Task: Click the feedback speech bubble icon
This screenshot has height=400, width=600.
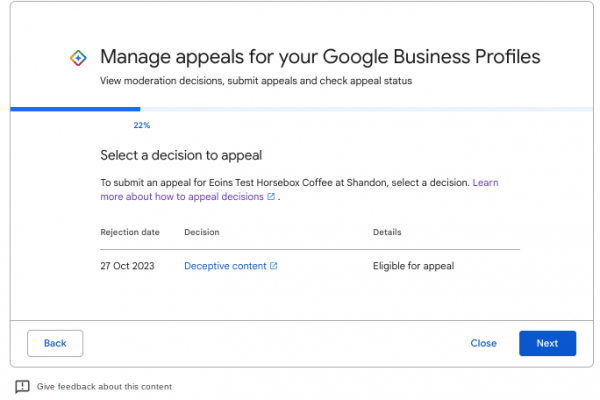Action: 22,386
